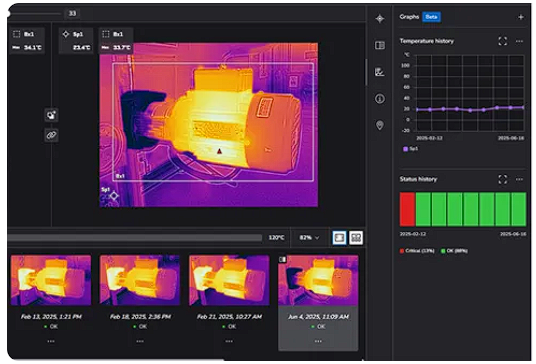
Task: Click the Sp1 spot marker on thermal image
Action: [x=114, y=196]
